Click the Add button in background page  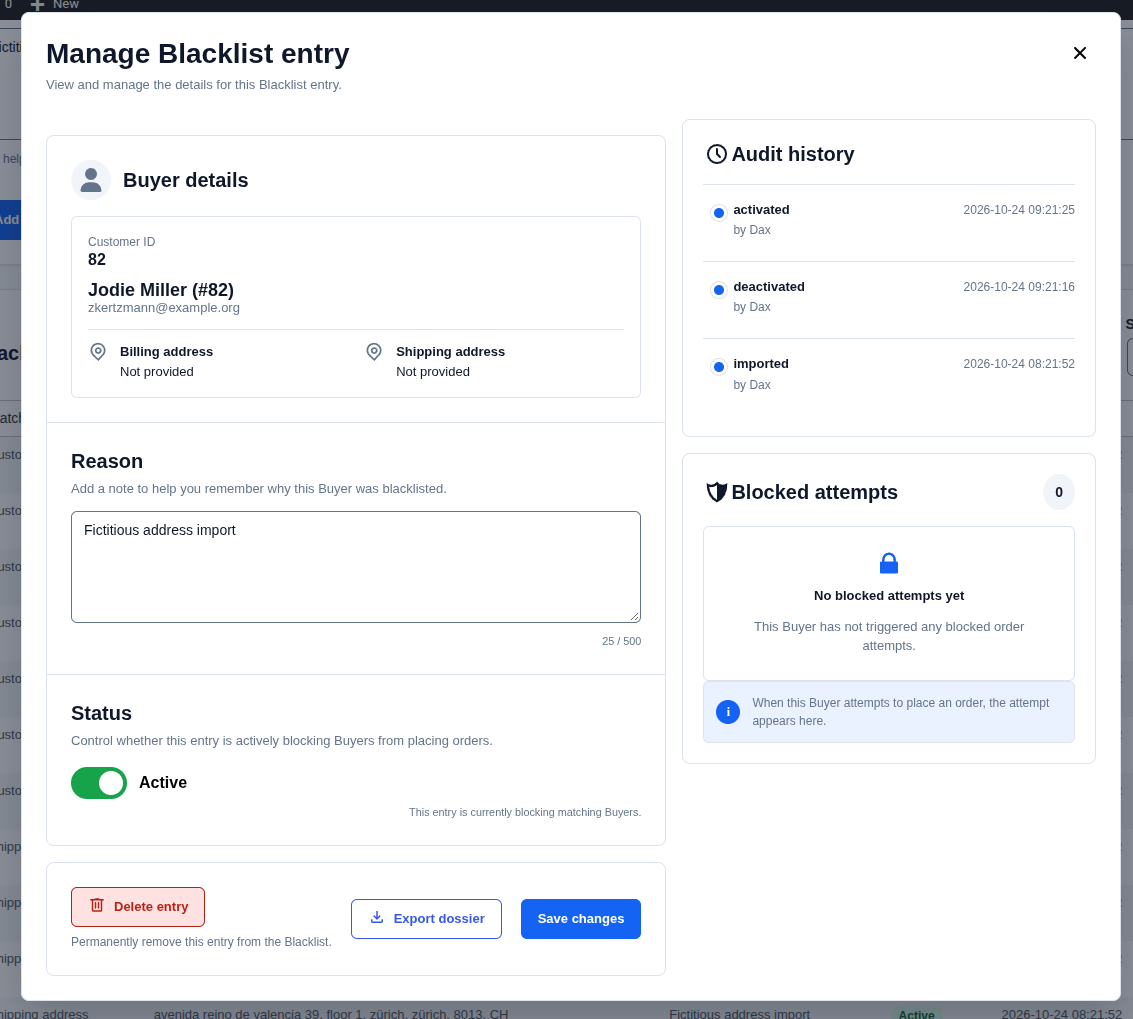pyautogui.click(x=10, y=220)
